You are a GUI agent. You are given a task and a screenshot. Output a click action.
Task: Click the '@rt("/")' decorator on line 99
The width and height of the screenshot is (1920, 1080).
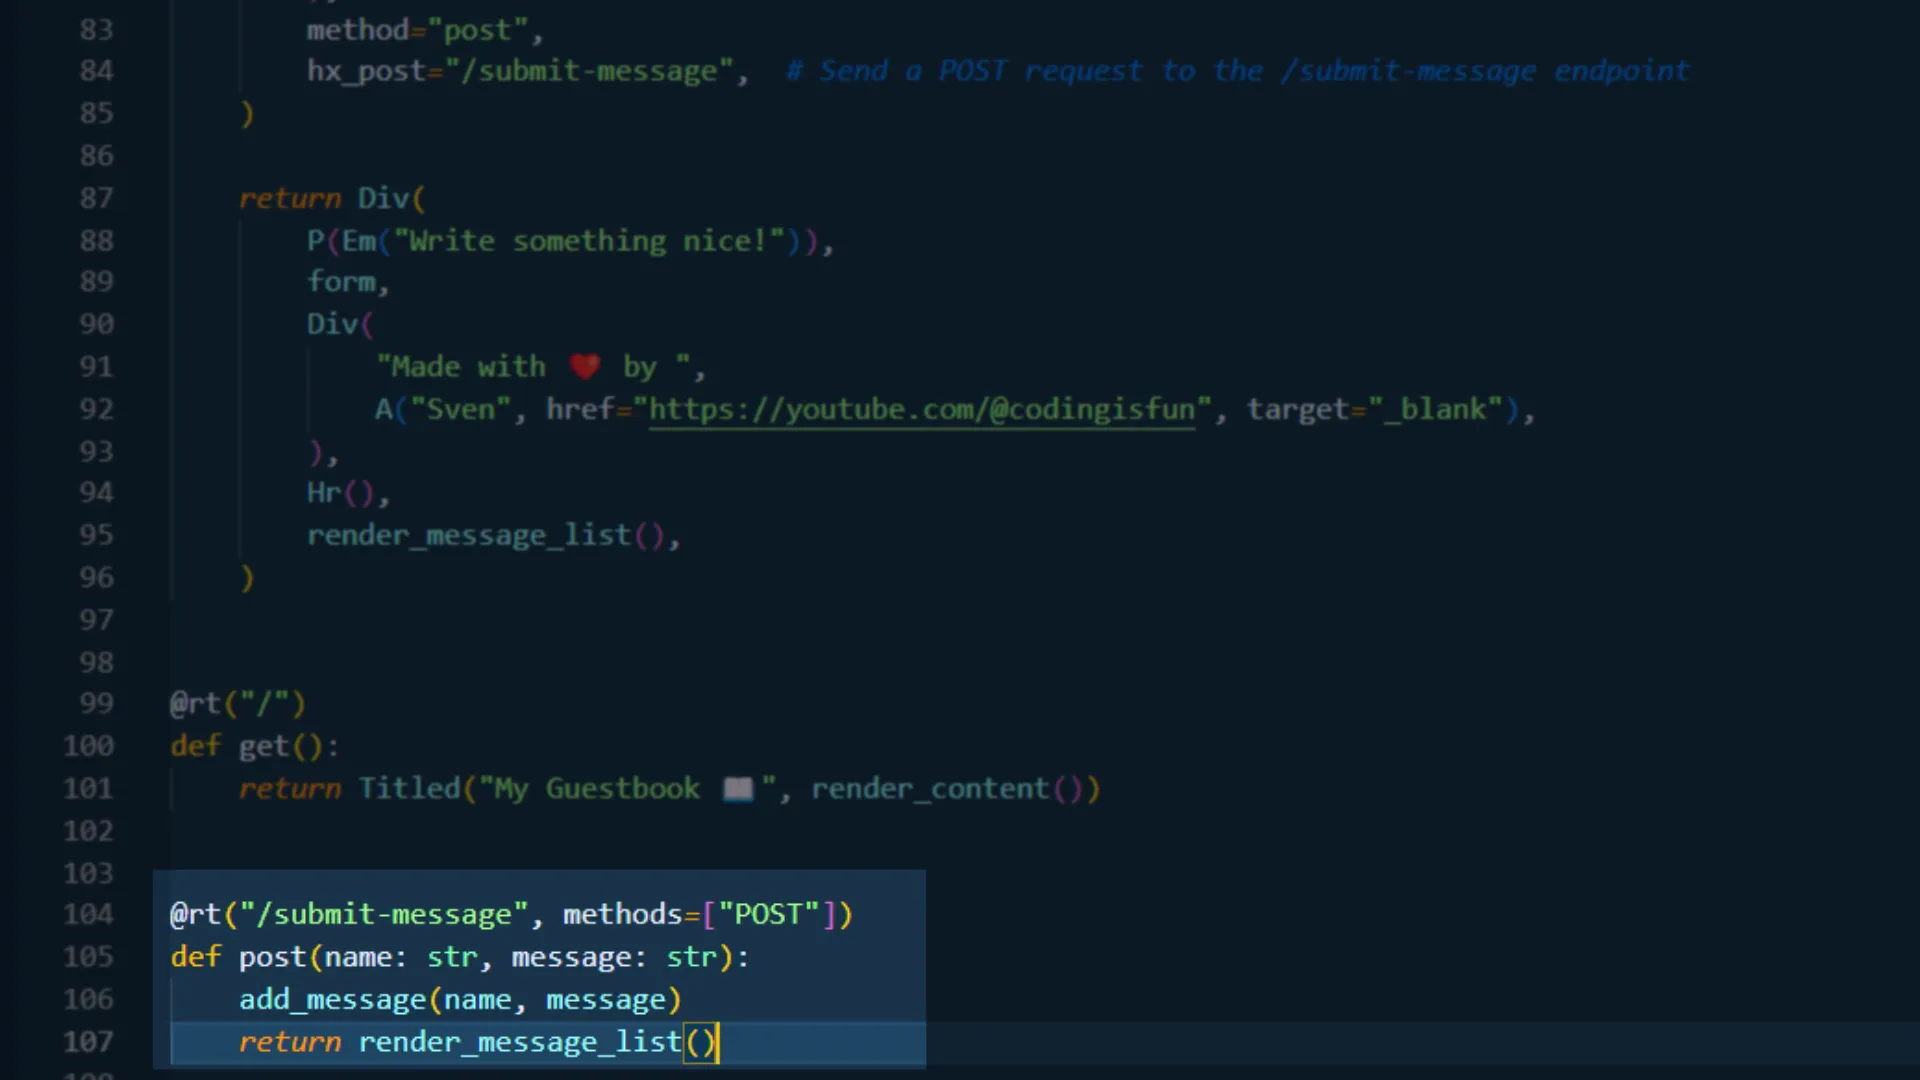[x=238, y=704]
